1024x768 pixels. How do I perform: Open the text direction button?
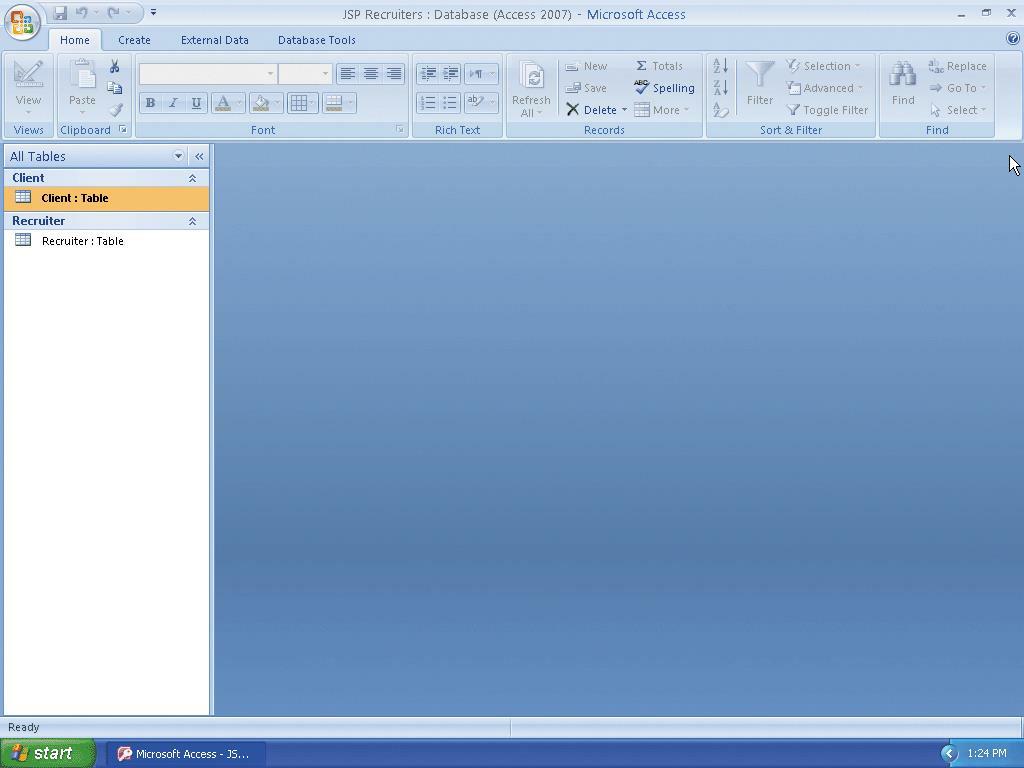click(x=481, y=74)
